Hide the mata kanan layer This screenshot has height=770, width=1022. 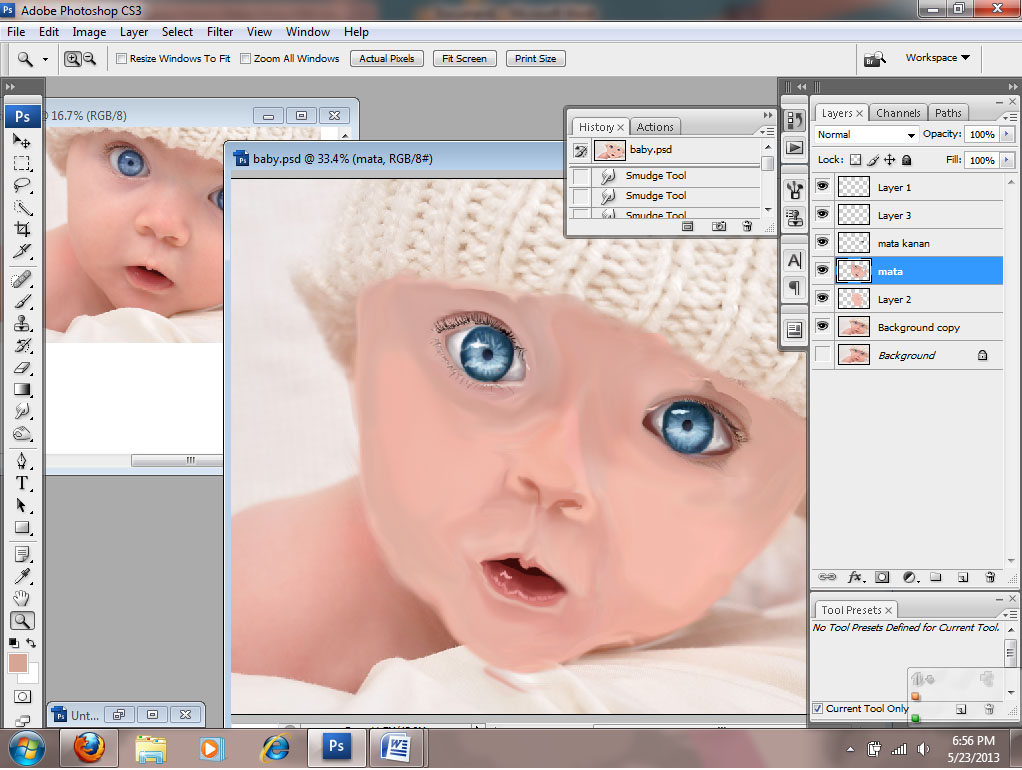click(822, 242)
